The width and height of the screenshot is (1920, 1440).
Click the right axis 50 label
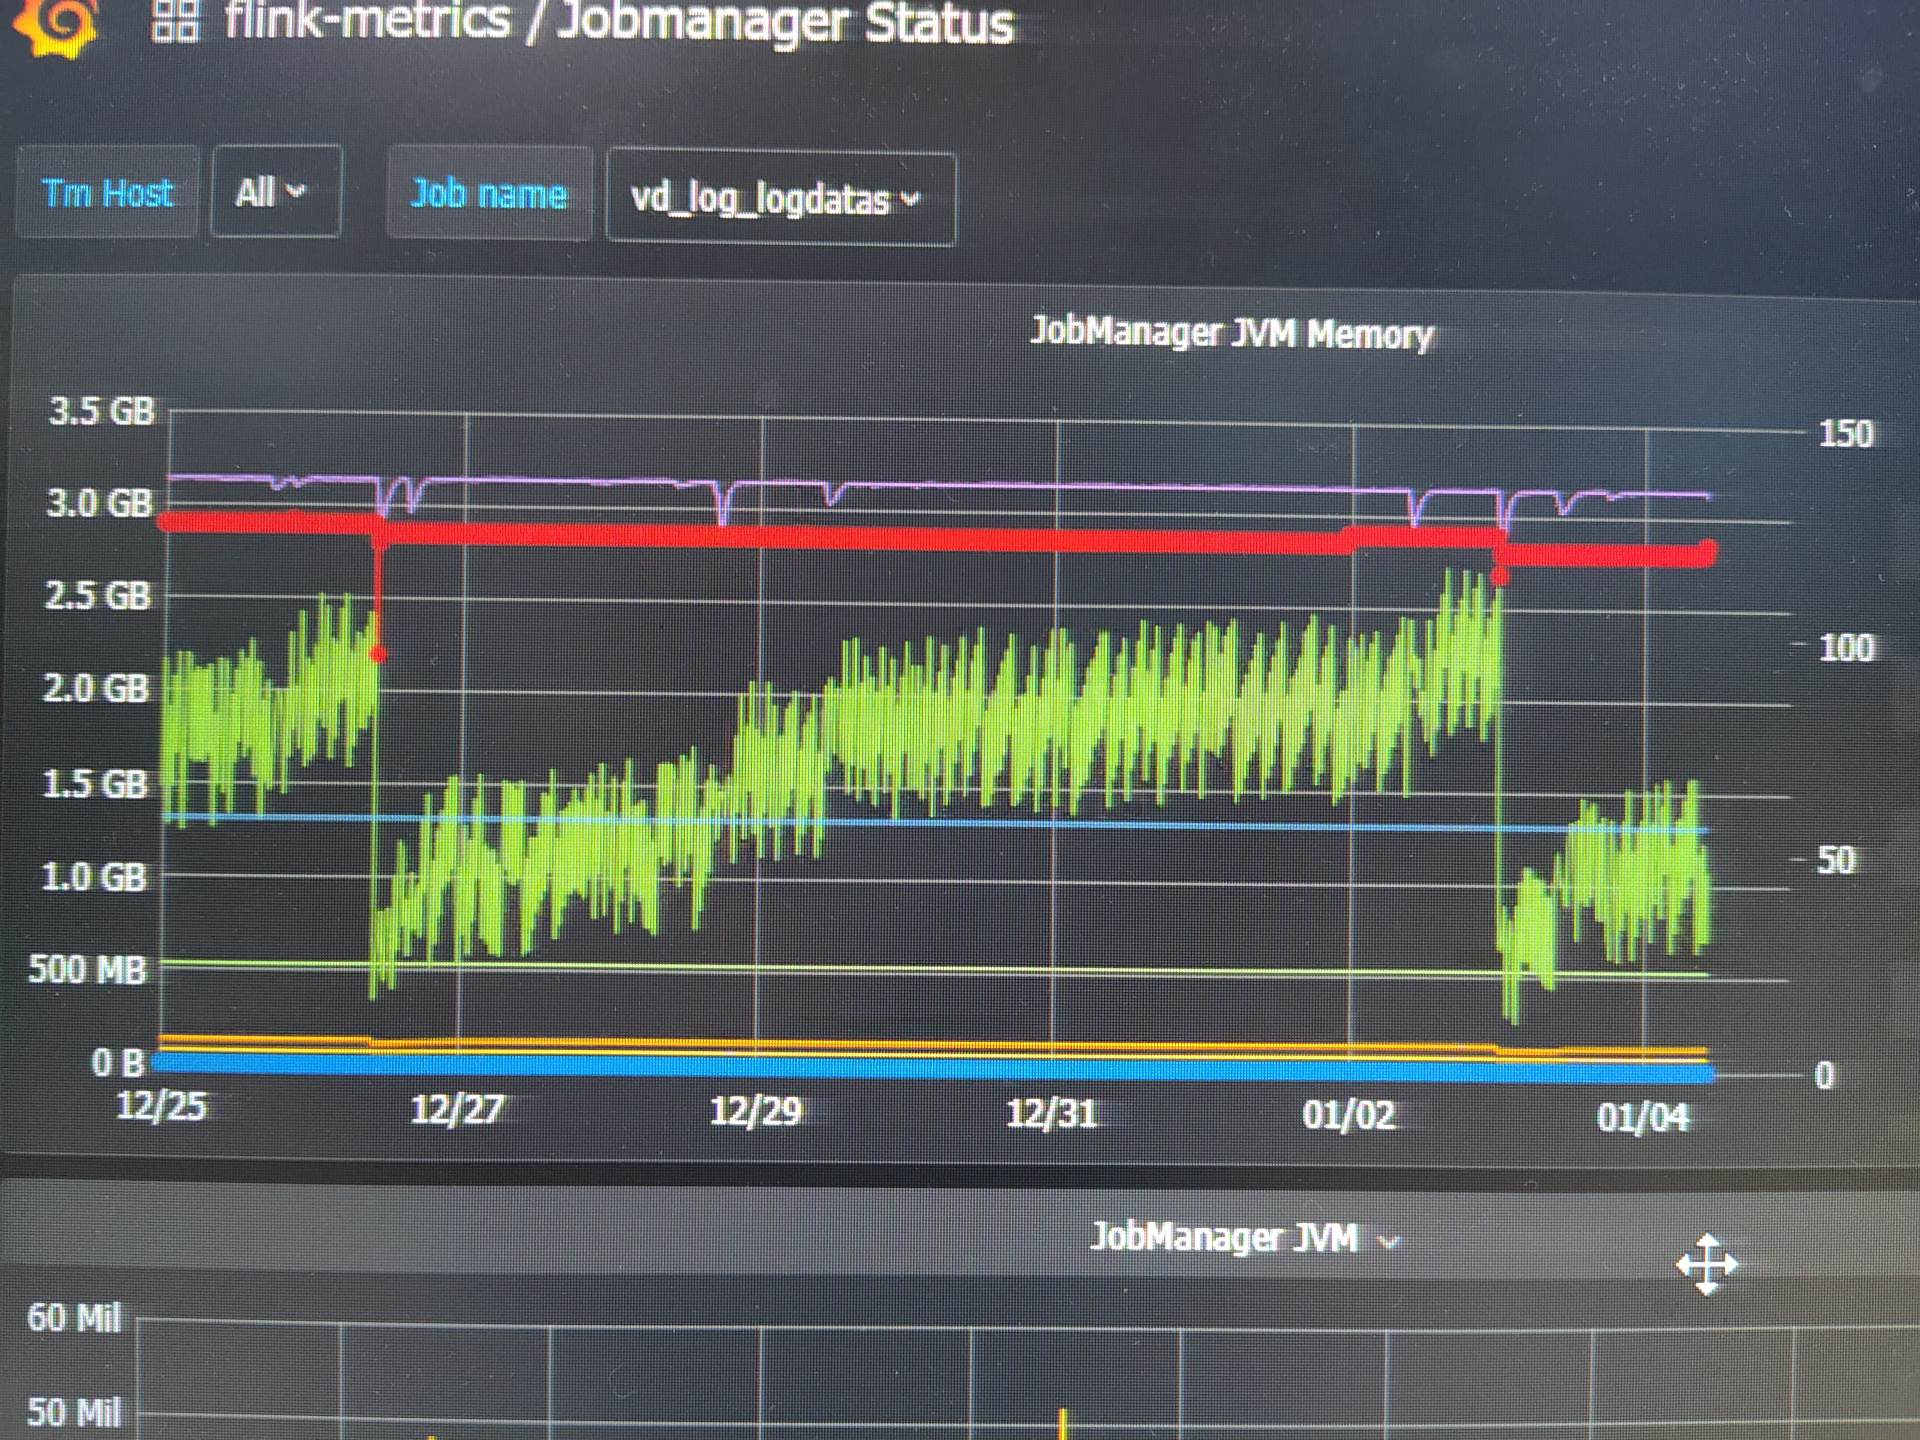coord(1836,861)
